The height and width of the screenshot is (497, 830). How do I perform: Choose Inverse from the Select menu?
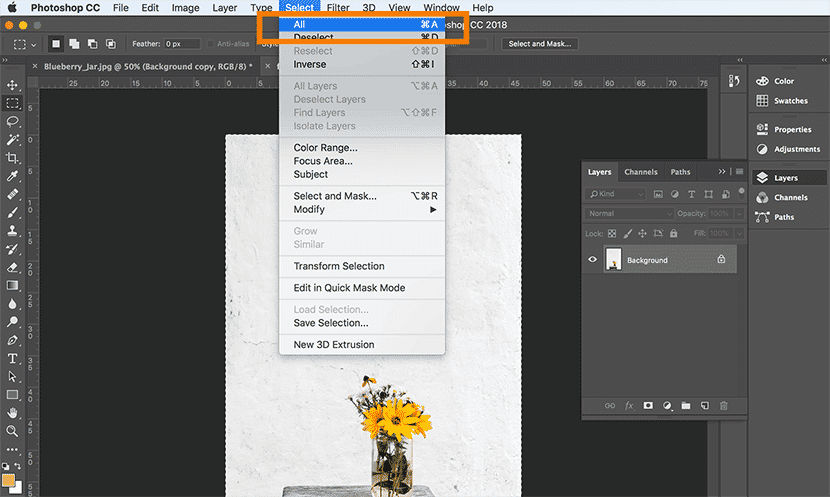click(310, 65)
